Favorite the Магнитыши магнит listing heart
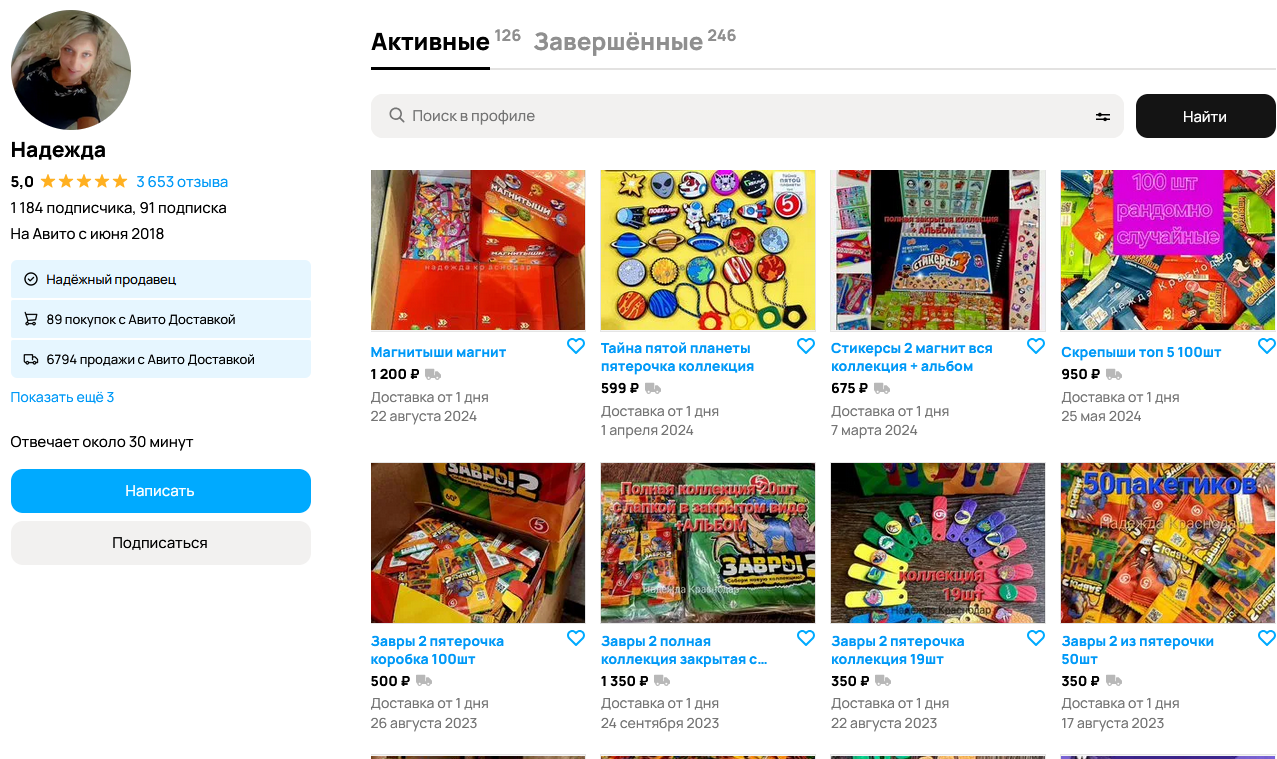 (x=576, y=346)
